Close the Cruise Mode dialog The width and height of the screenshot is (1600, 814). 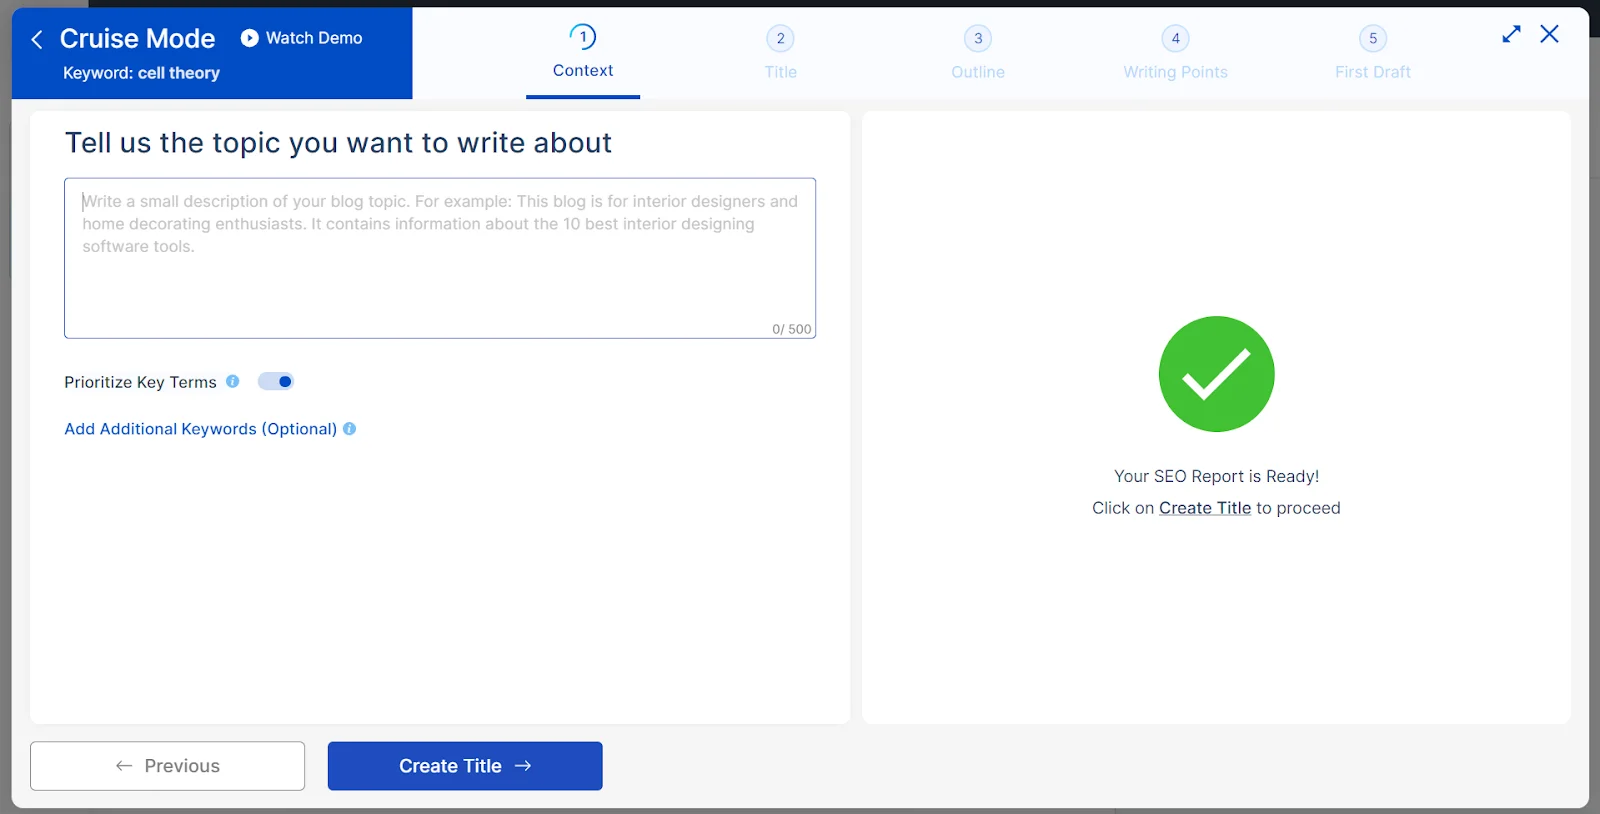click(x=1549, y=34)
